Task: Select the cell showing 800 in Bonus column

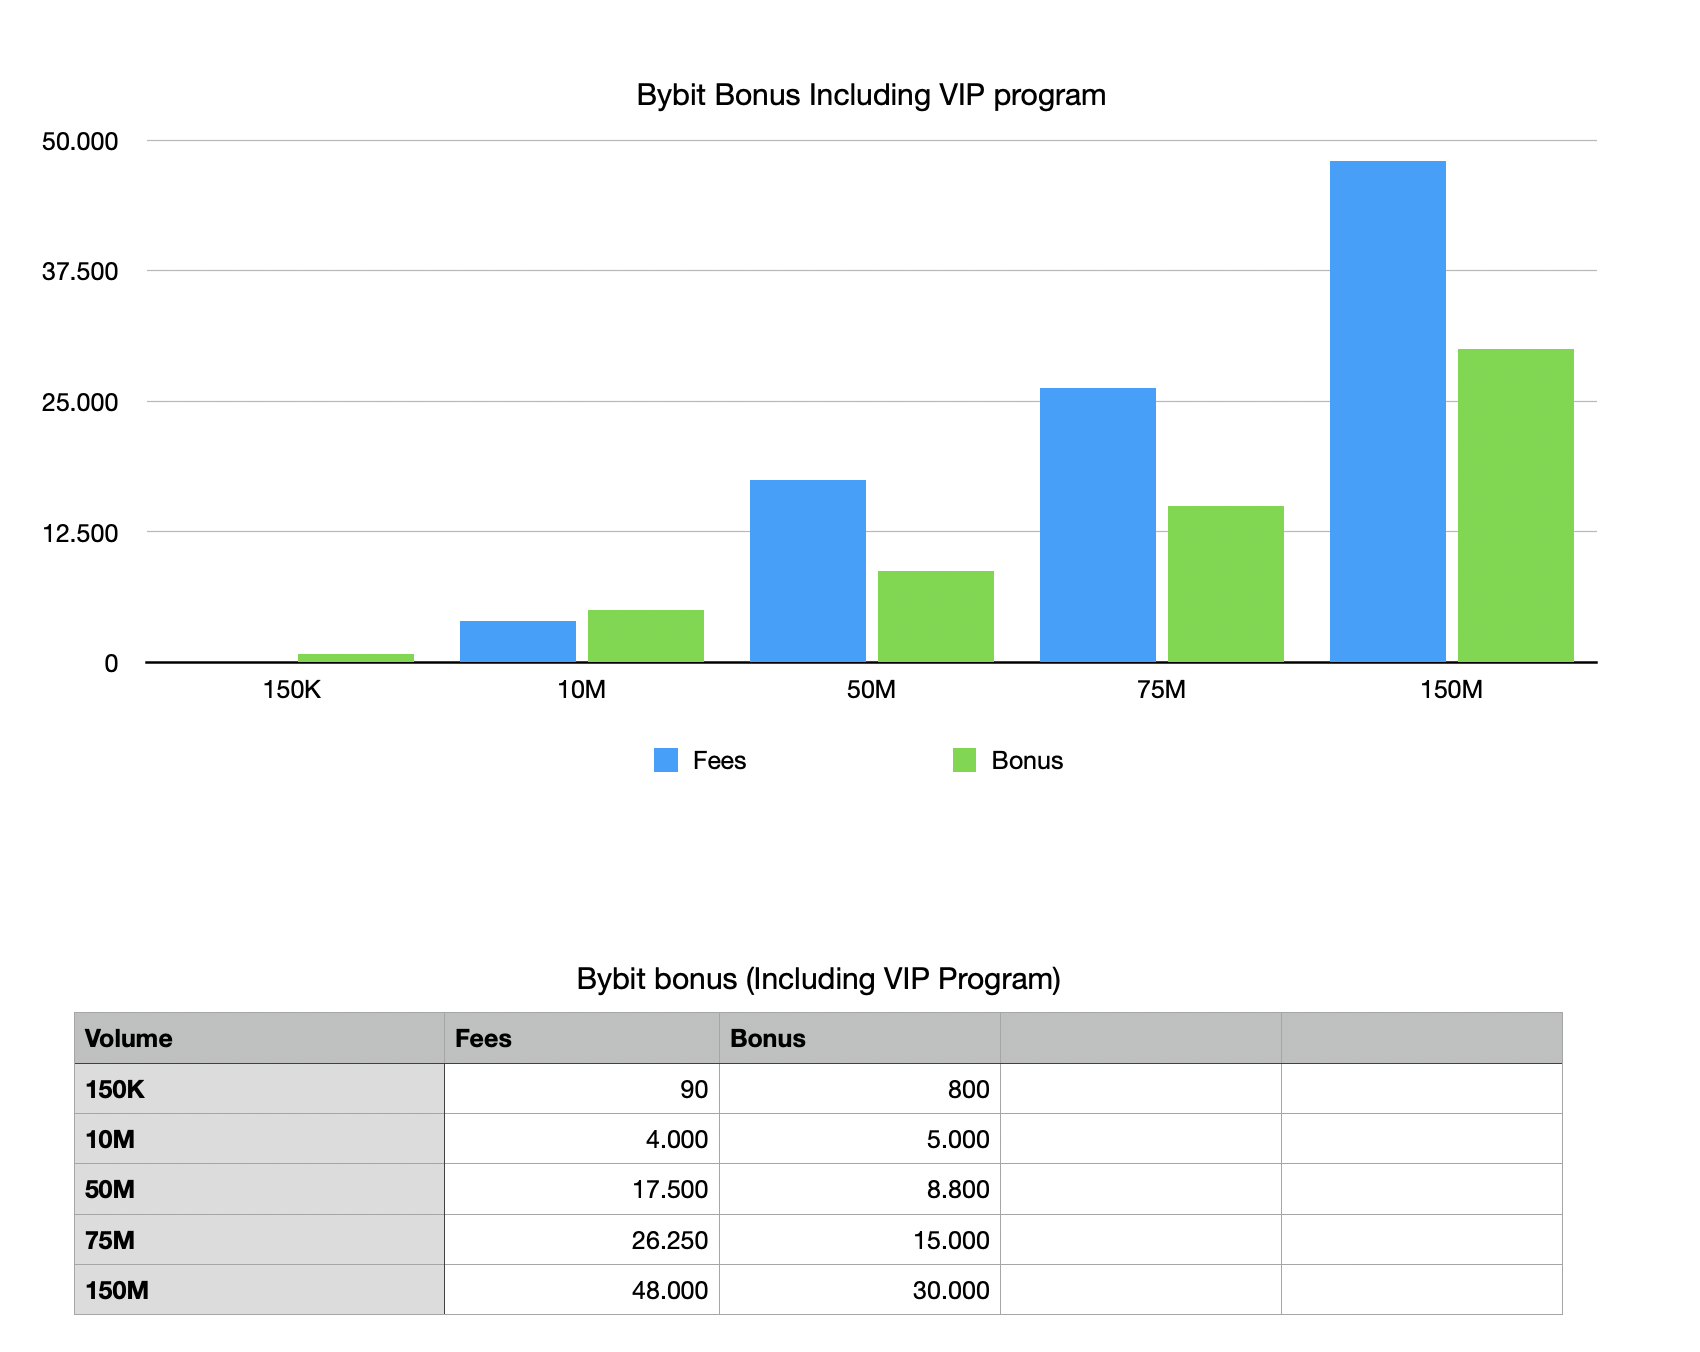Action: tap(859, 1089)
